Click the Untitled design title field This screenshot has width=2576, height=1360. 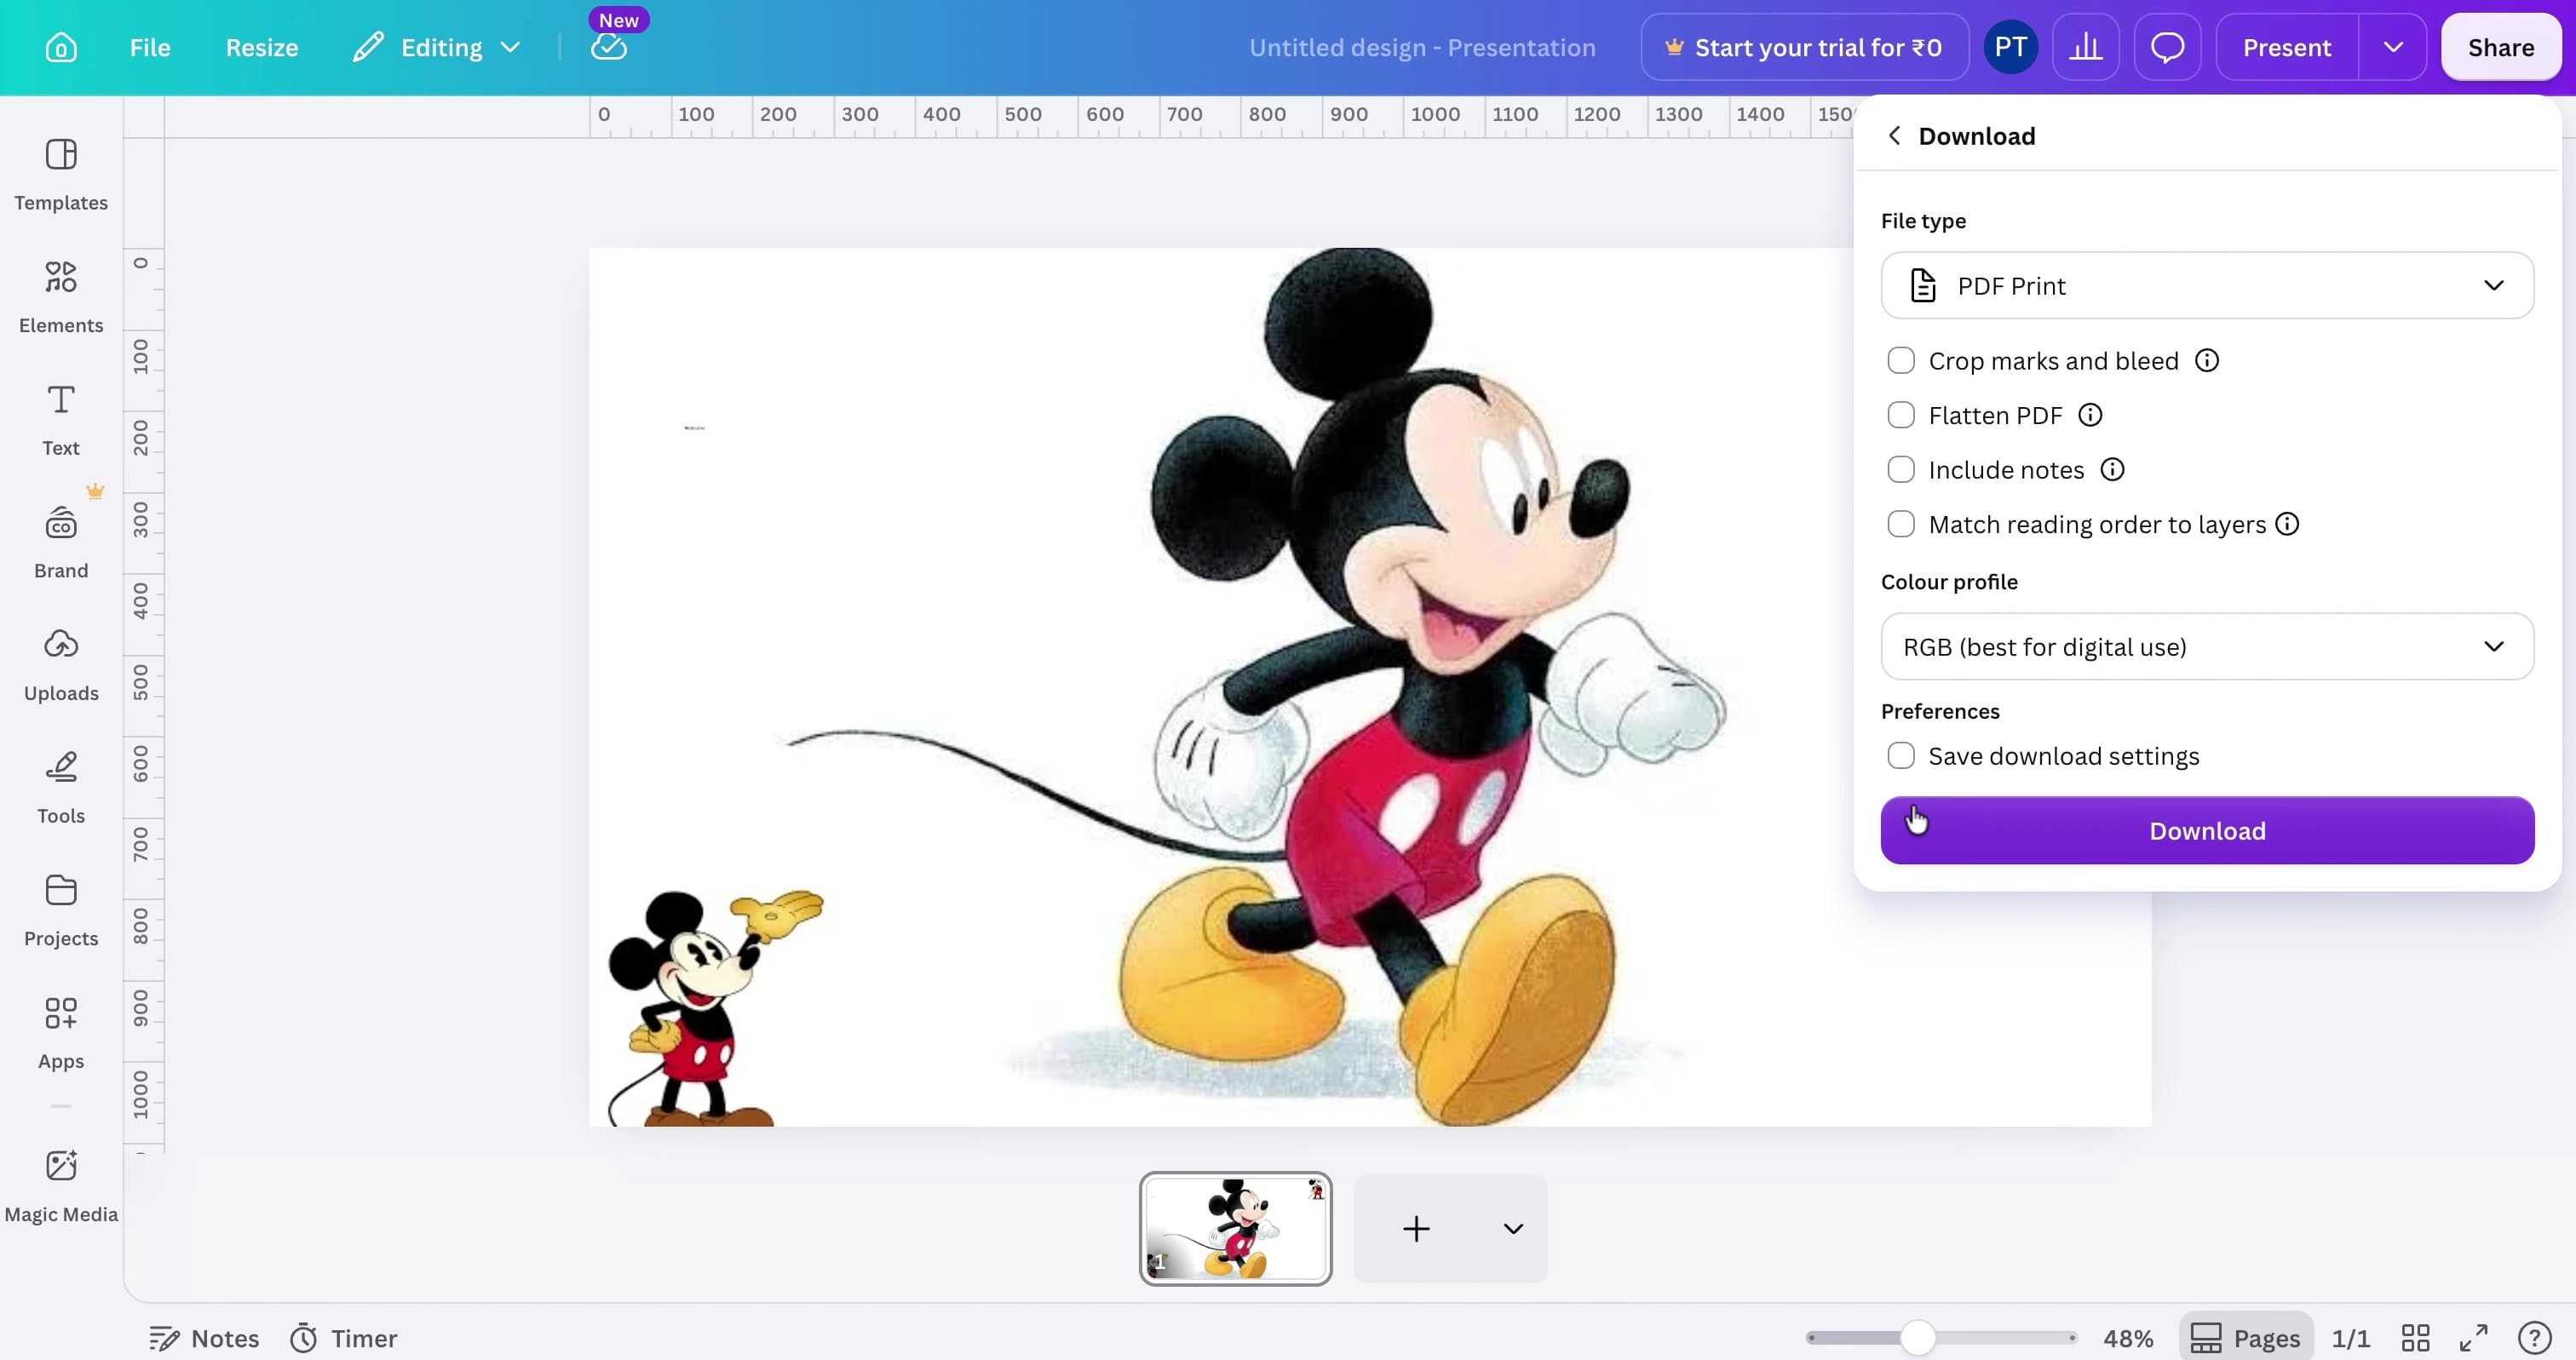(1422, 47)
